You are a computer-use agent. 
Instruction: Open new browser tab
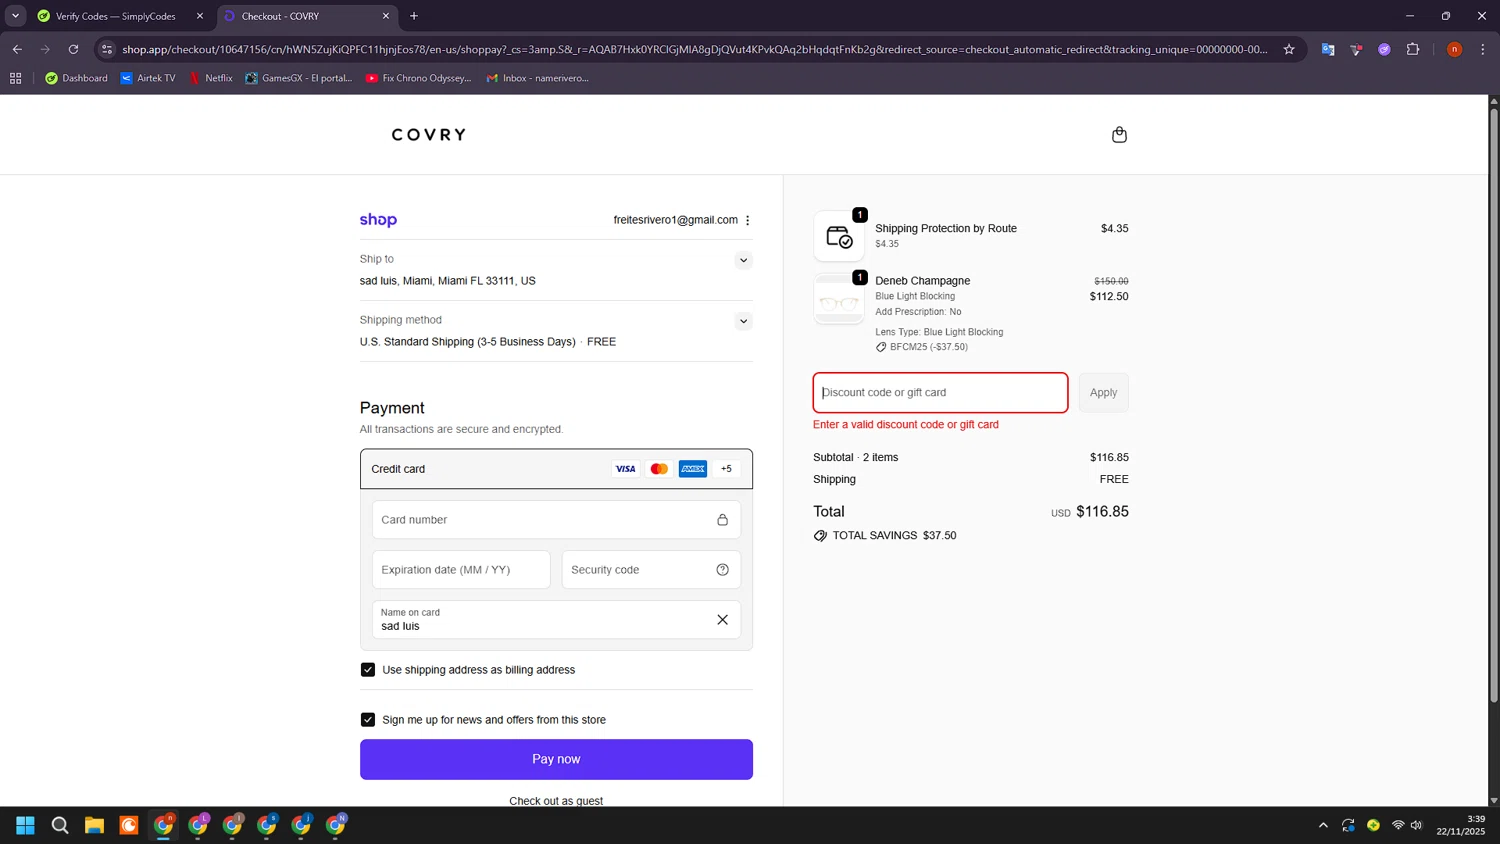414,16
